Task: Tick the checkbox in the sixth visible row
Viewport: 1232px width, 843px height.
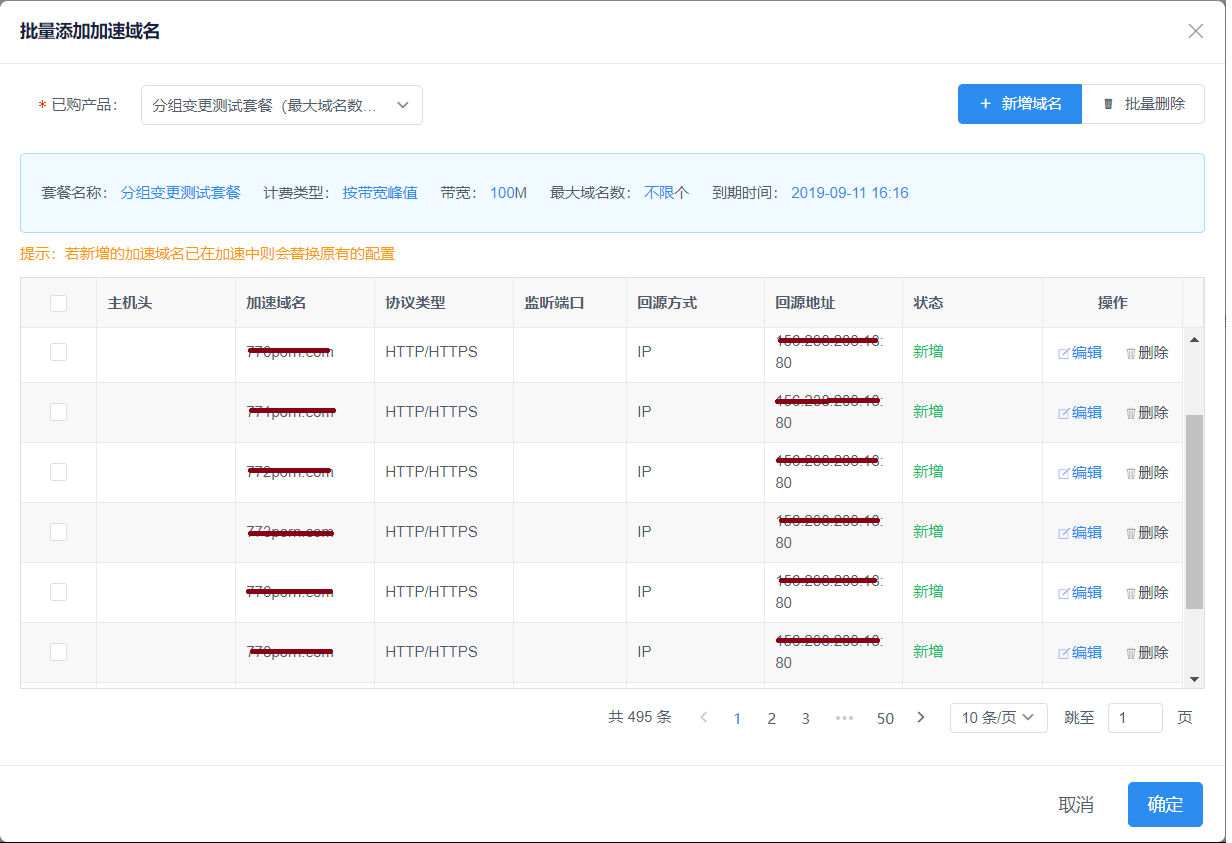Action: [x=58, y=652]
